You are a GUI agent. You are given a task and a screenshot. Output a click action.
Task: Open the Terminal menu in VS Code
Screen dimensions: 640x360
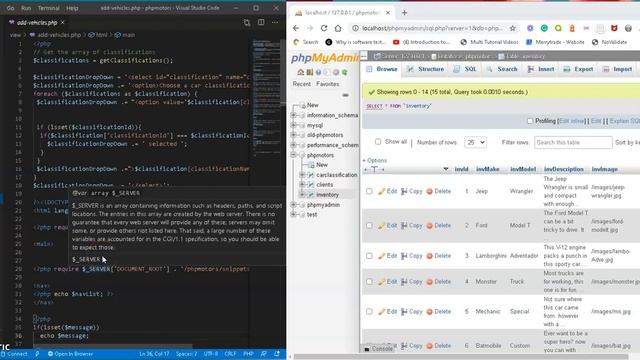(x=48, y=8)
